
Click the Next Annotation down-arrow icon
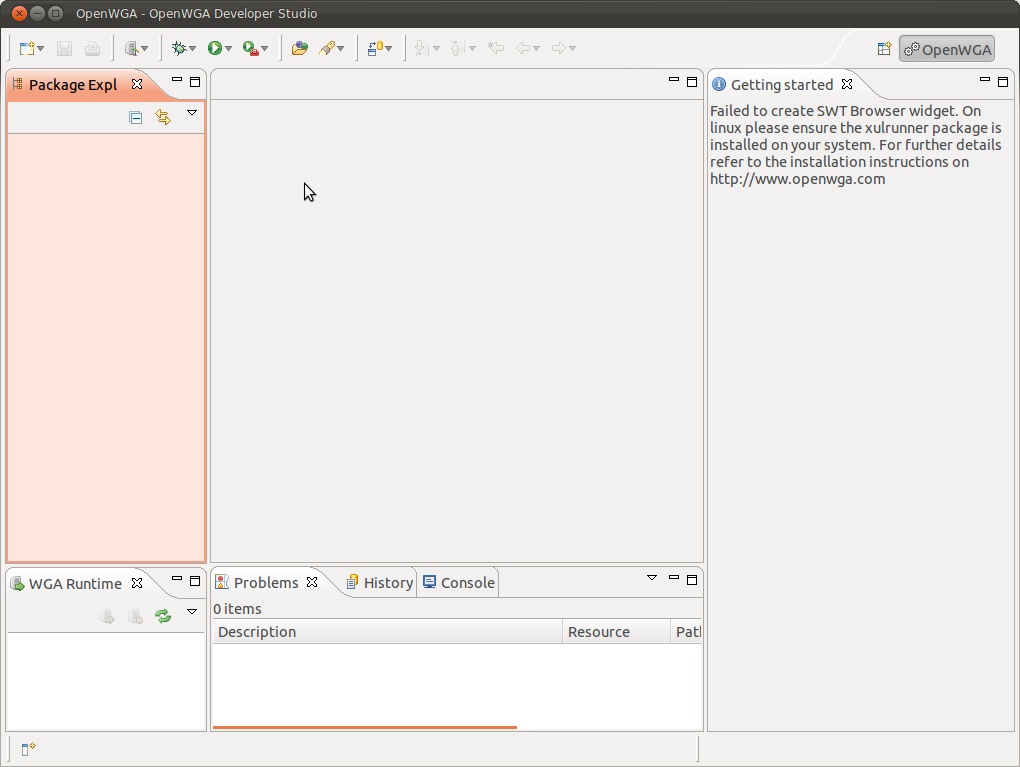422,48
